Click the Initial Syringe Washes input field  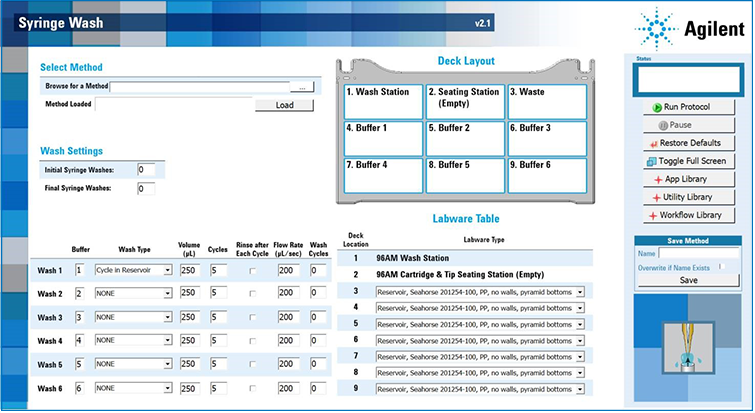(146, 170)
